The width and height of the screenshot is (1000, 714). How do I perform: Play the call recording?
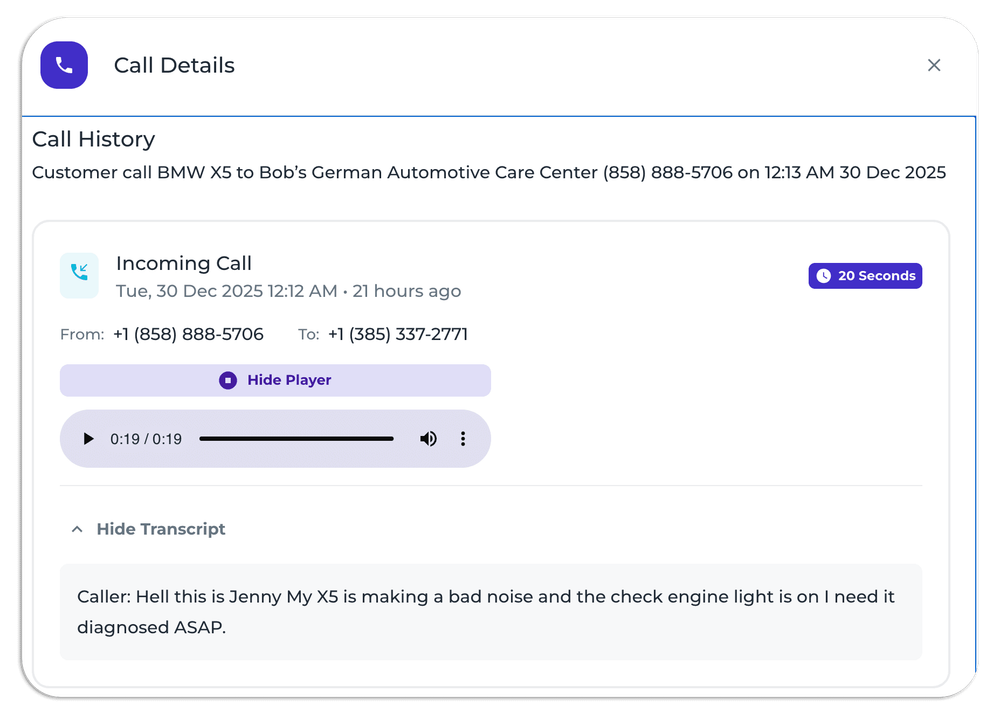point(88,439)
